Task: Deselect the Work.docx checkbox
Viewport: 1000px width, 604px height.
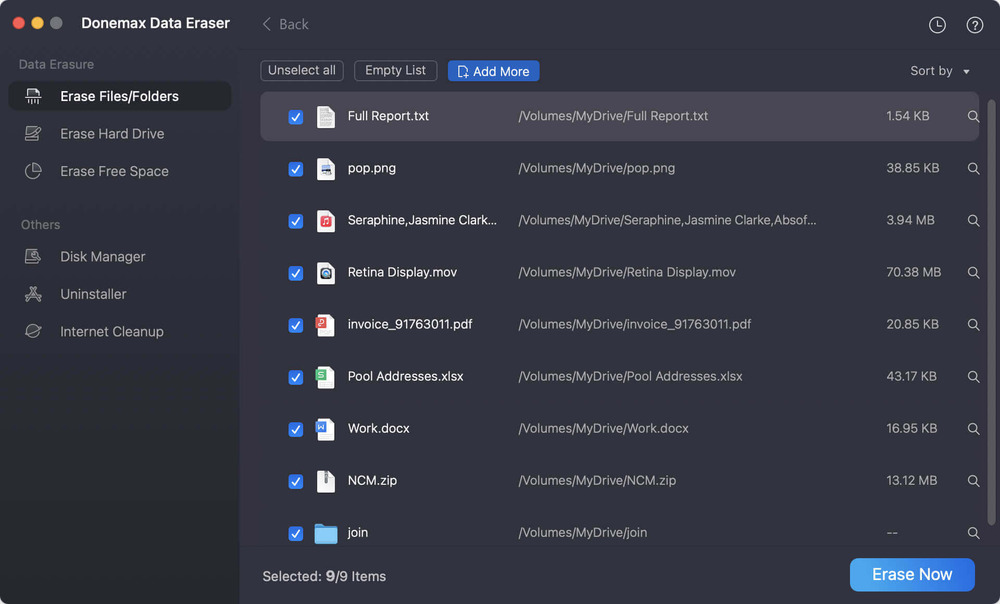Action: [x=295, y=429]
